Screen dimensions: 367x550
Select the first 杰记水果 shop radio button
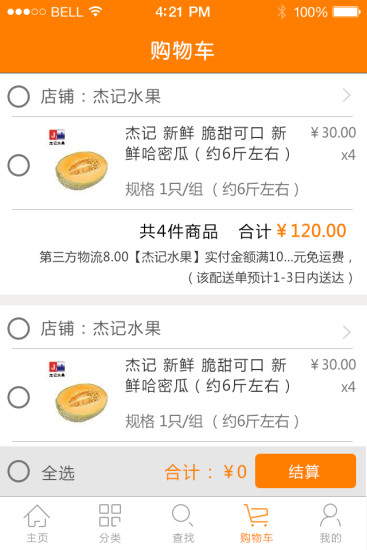pyautogui.click(x=19, y=96)
